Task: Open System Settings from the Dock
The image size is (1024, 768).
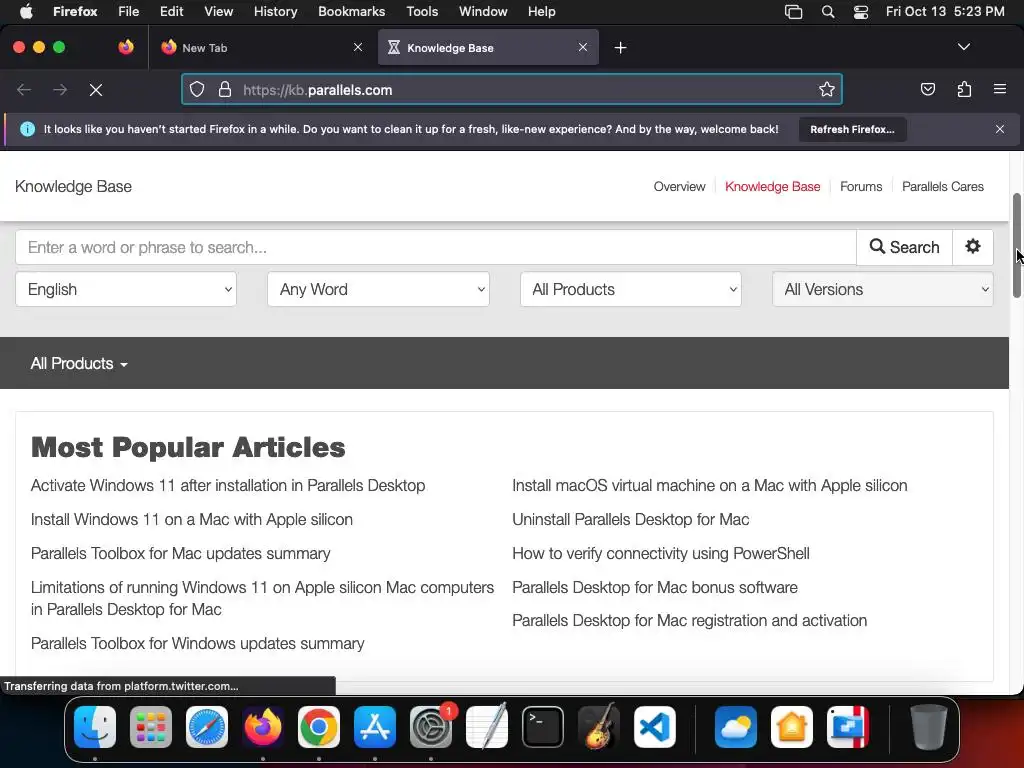Action: click(431, 727)
